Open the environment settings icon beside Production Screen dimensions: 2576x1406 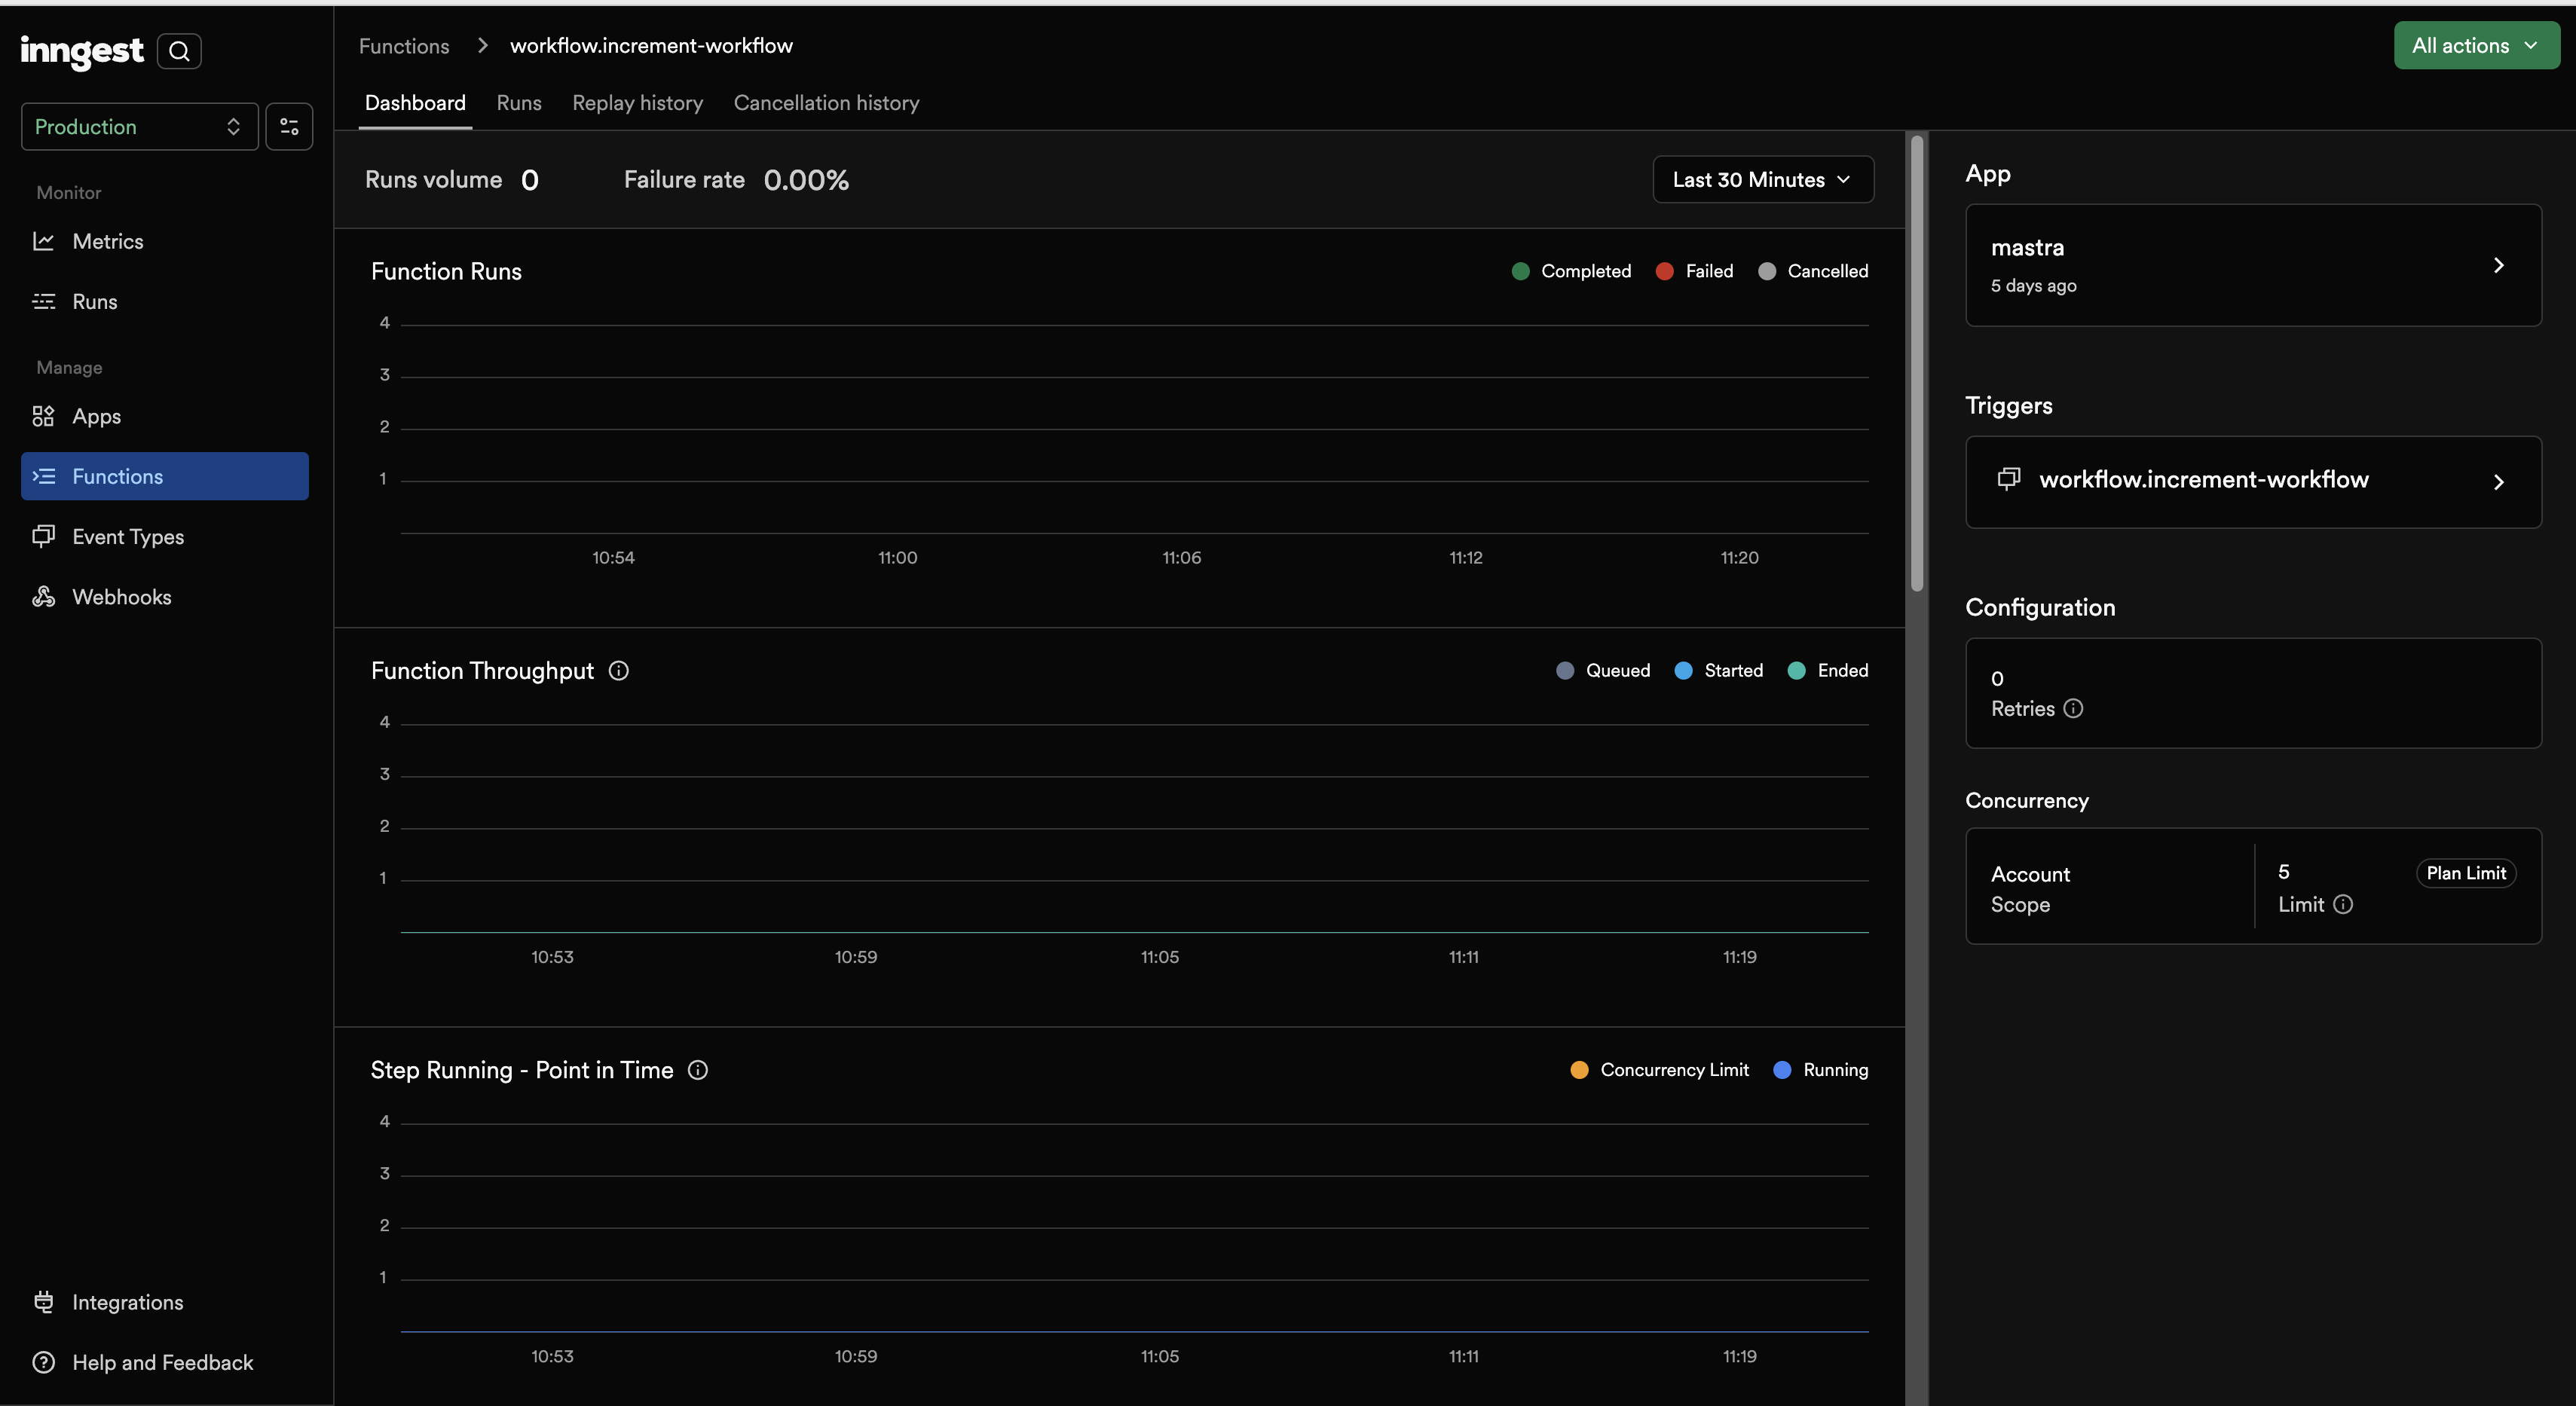(289, 126)
